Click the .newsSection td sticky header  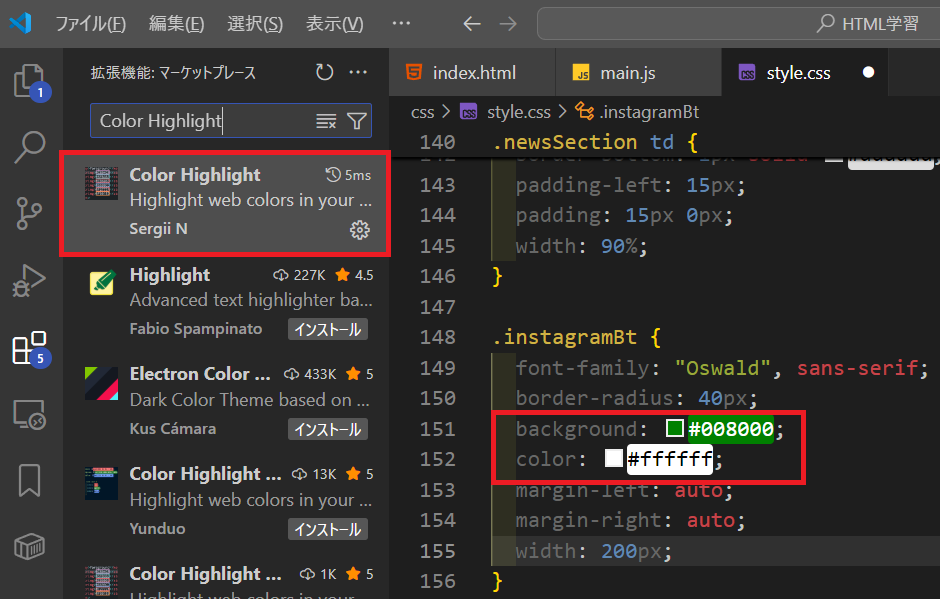tap(595, 143)
